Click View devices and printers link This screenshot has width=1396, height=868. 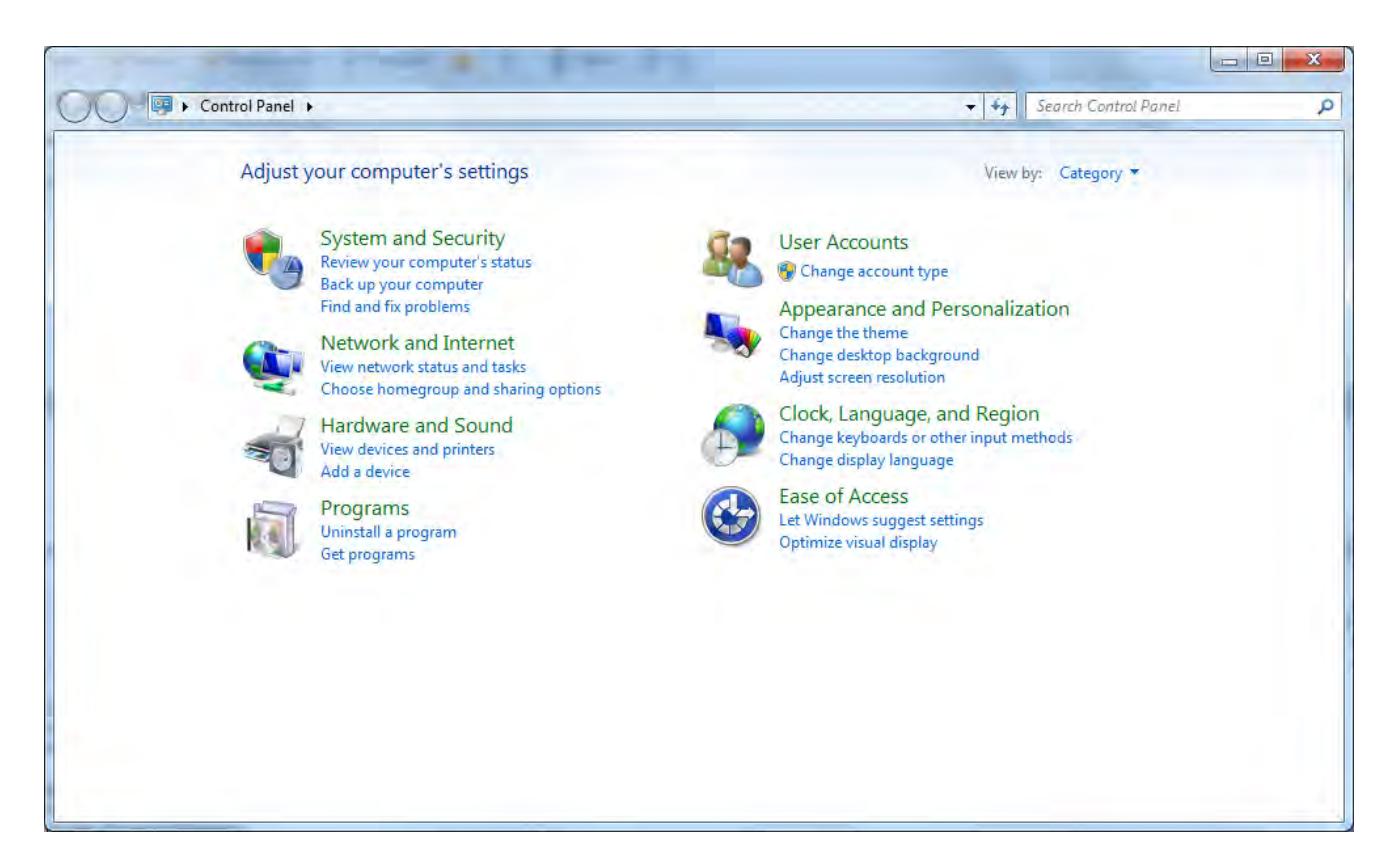[x=407, y=449]
